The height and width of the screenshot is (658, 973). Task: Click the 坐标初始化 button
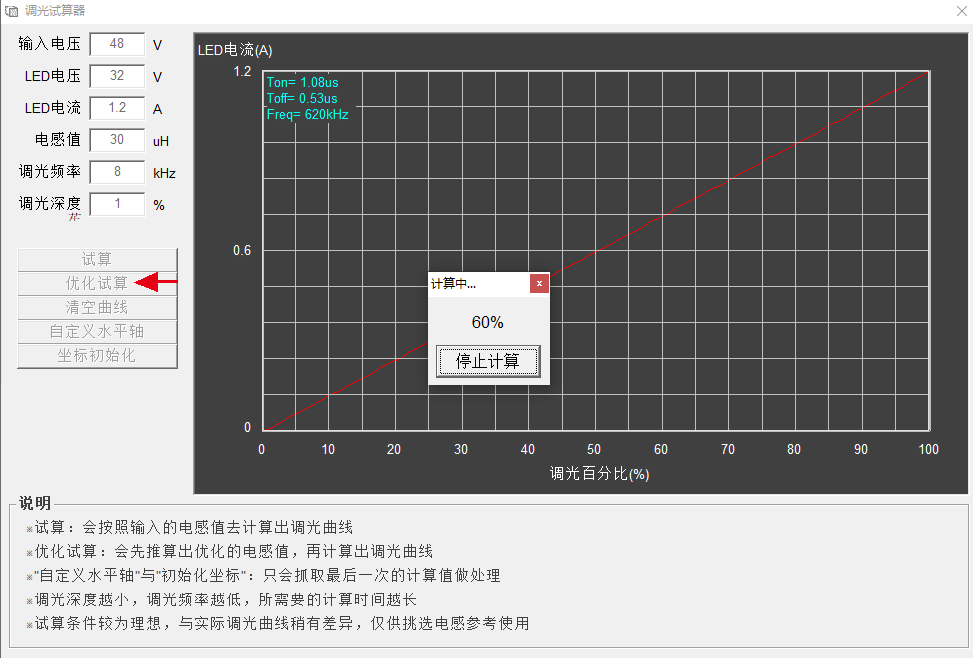pos(97,356)
